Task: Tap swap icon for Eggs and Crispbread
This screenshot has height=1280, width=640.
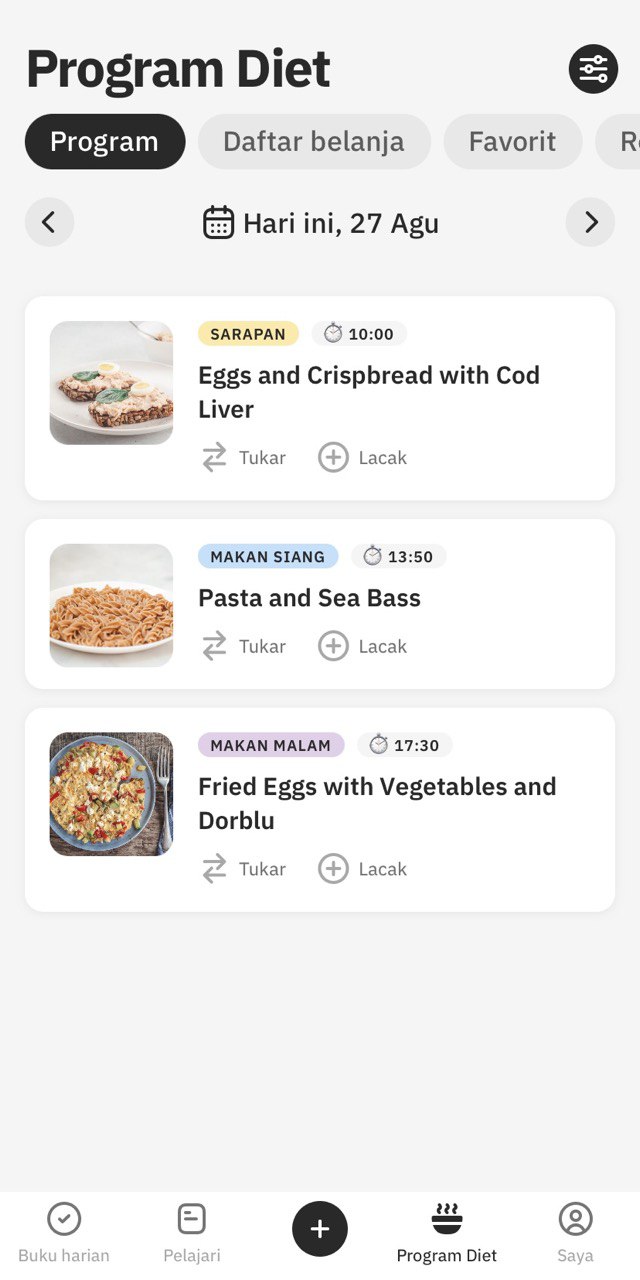Action: (215, 458)
